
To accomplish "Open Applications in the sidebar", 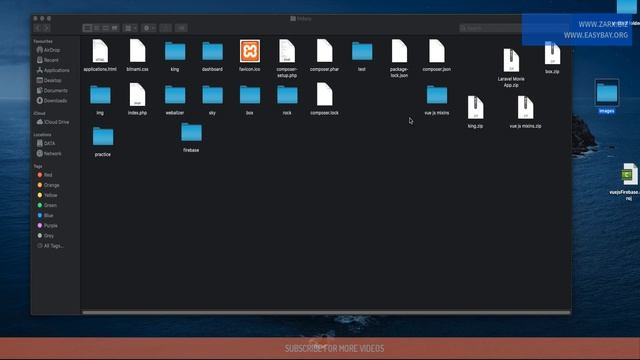I will 53,70.
